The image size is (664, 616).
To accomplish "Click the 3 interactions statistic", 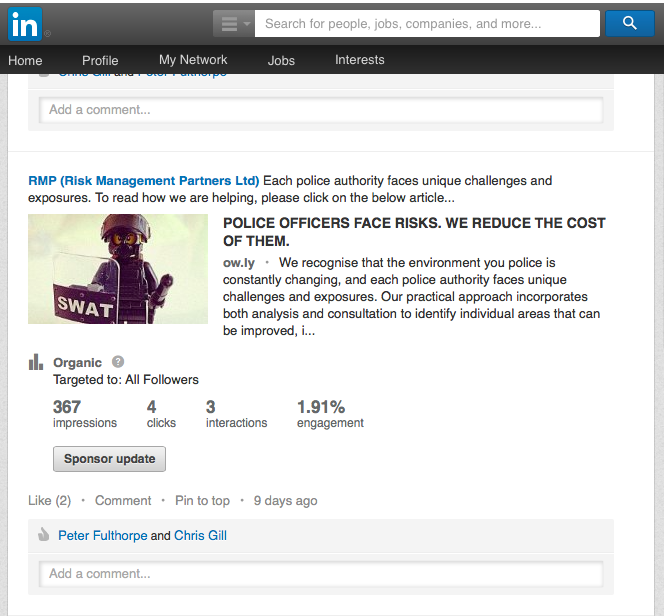I will [236, 414].
